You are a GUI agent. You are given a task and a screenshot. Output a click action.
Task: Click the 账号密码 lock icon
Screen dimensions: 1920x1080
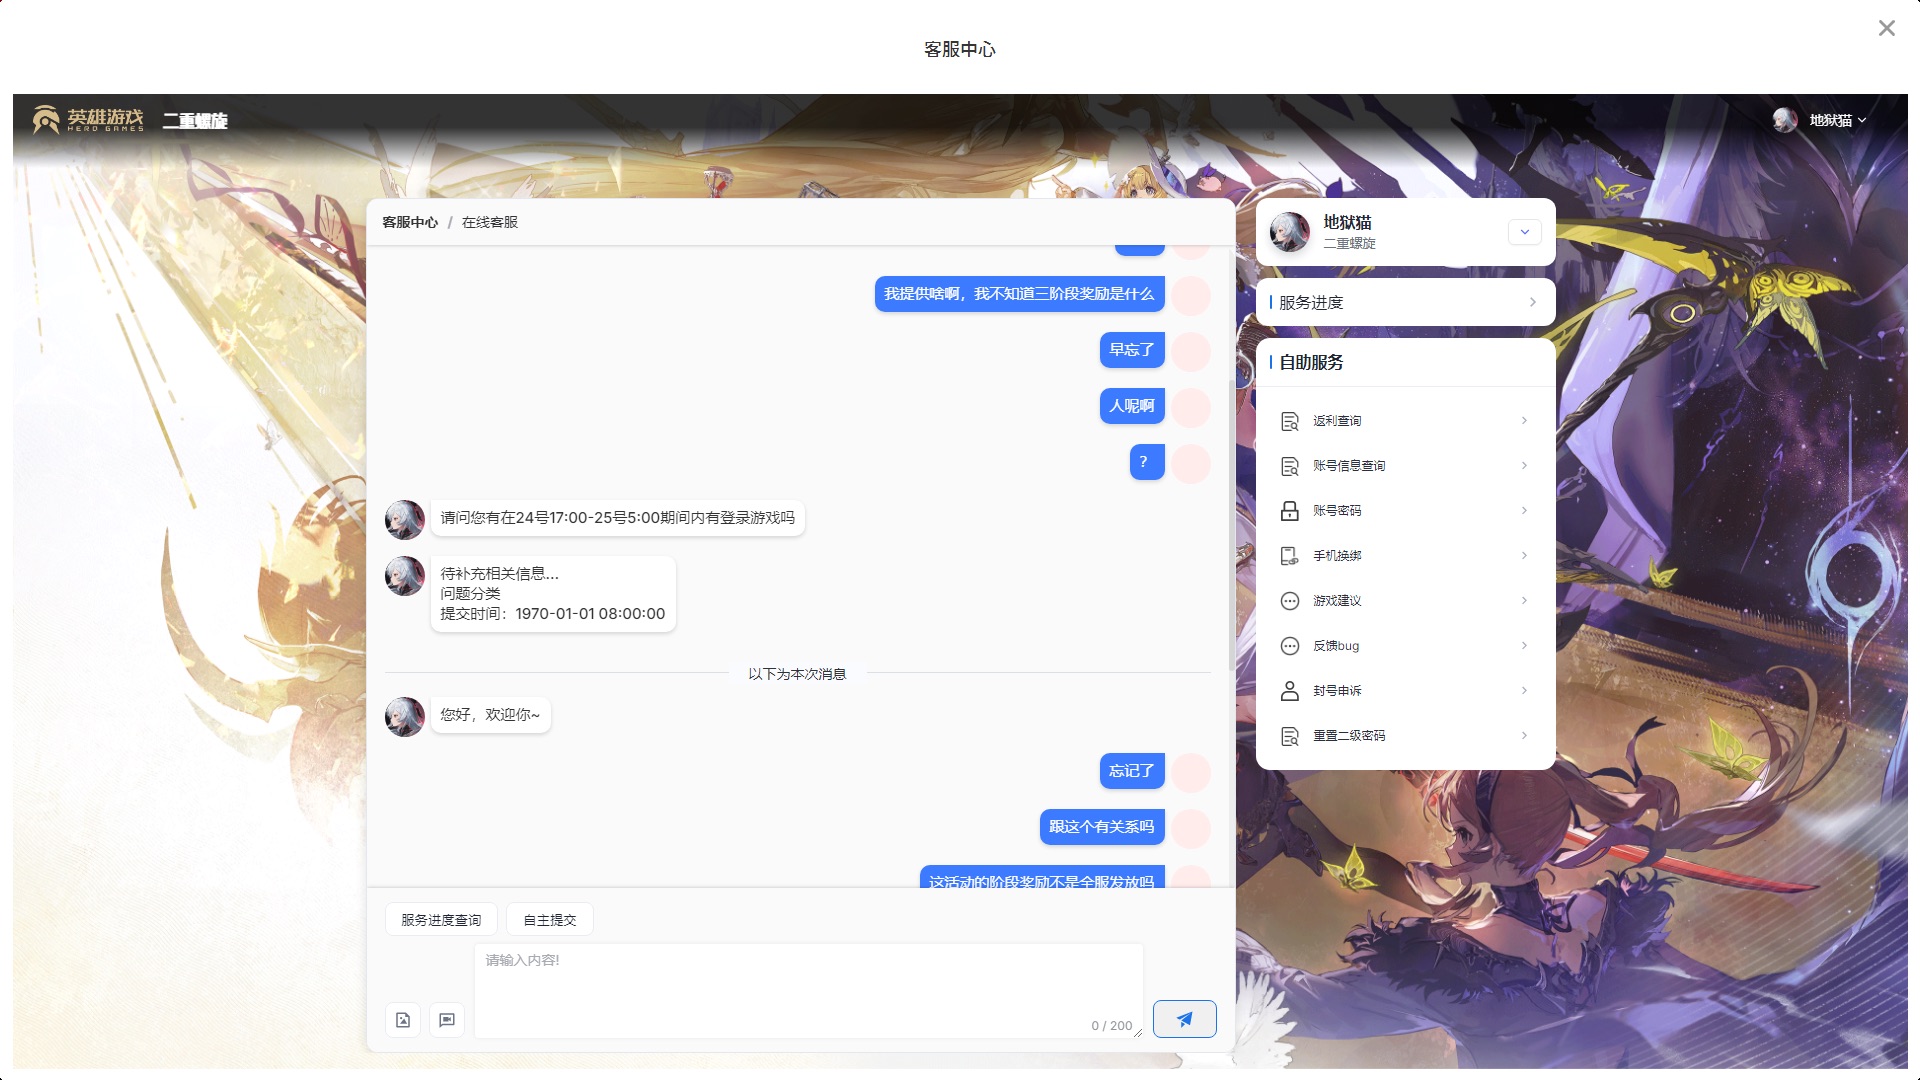1290,511
